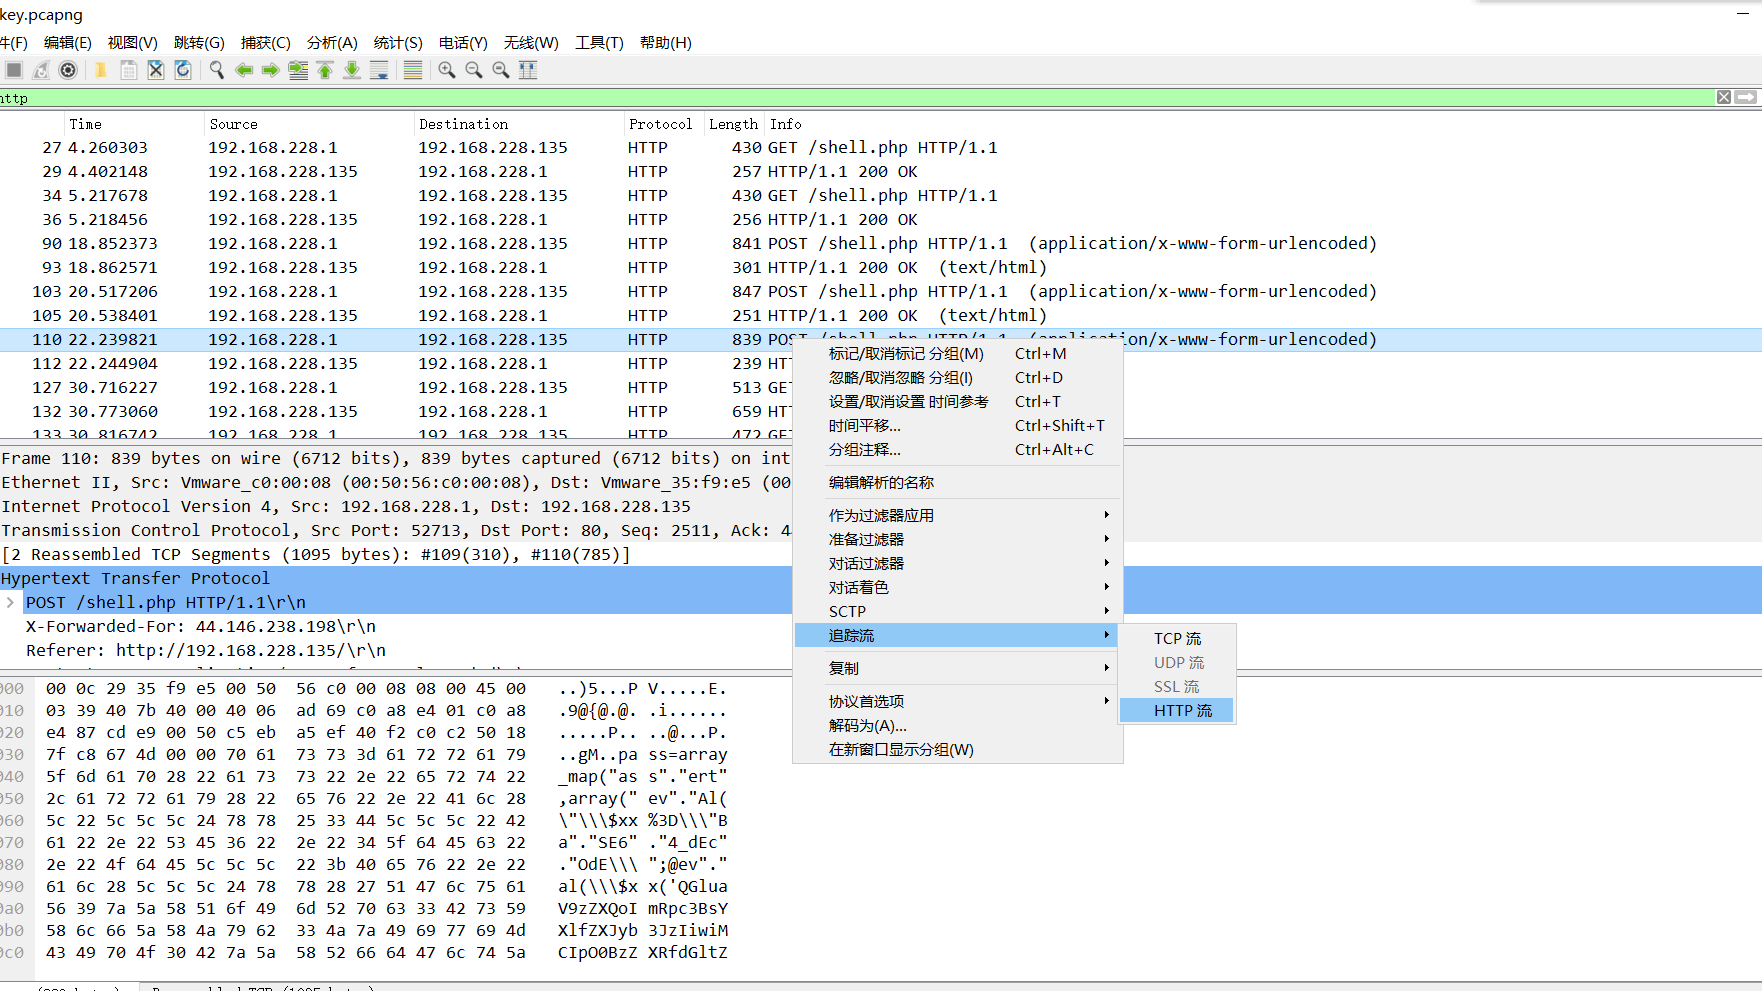Open 编辑(E) menu
This screenshot has height=991, width=1762.
point(68,42)
